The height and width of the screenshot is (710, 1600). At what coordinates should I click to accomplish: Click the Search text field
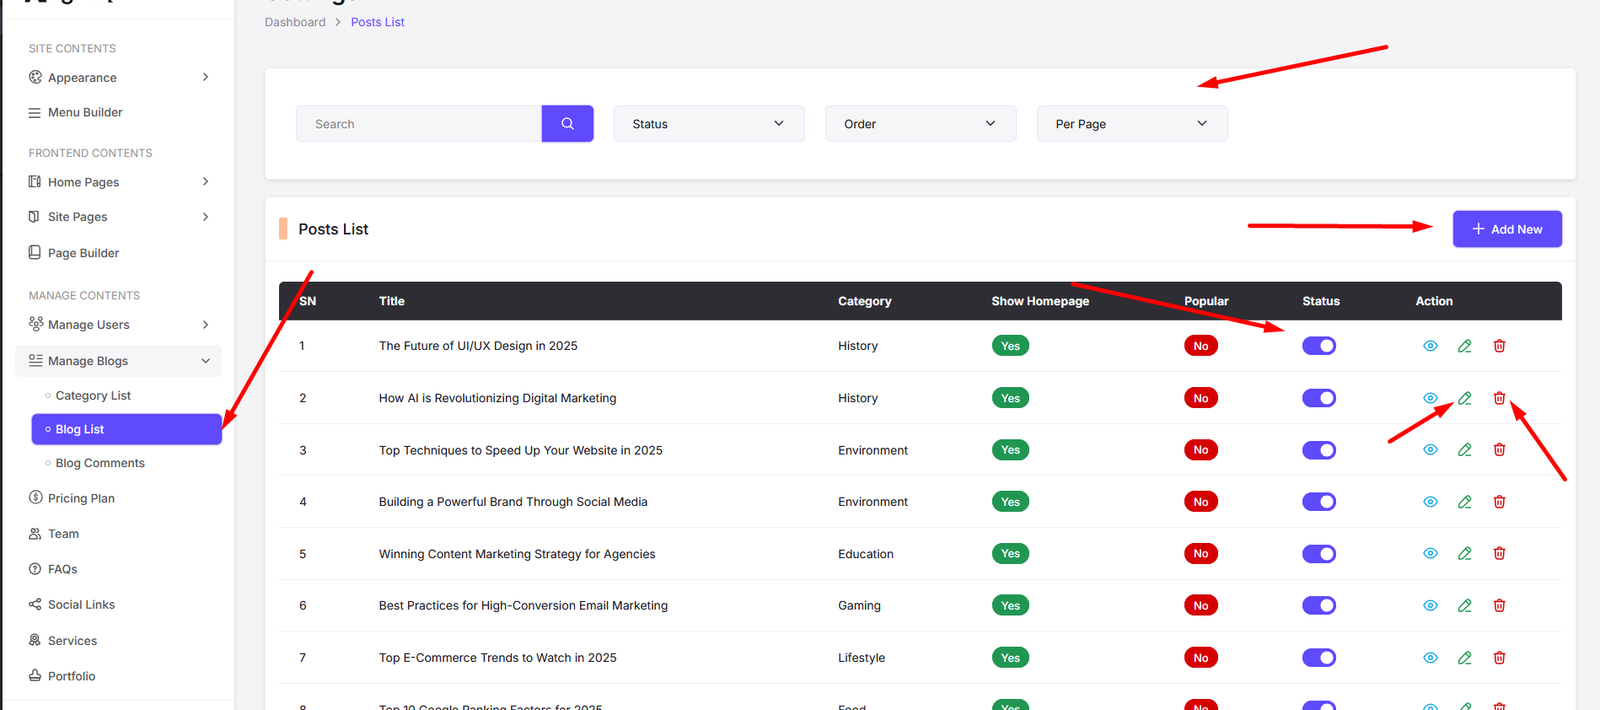[x=418, y=124]
